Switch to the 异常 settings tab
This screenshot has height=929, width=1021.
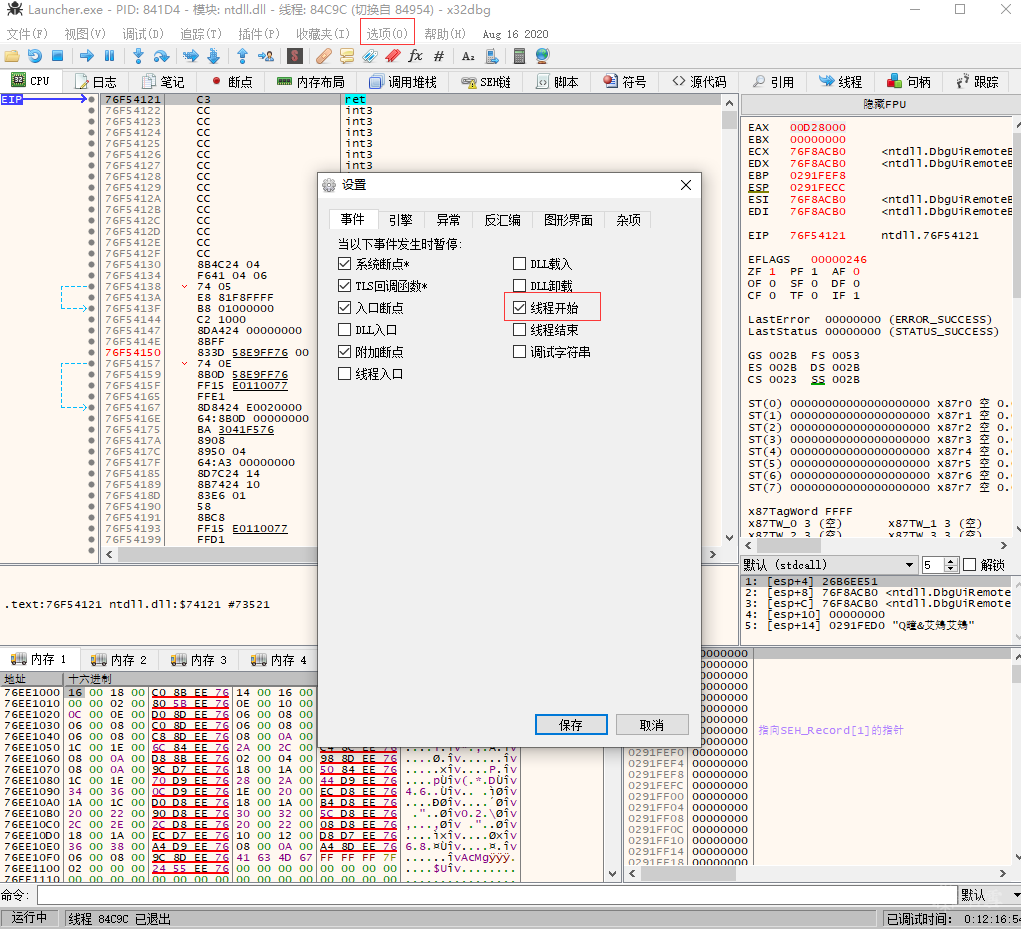(448, 220)
